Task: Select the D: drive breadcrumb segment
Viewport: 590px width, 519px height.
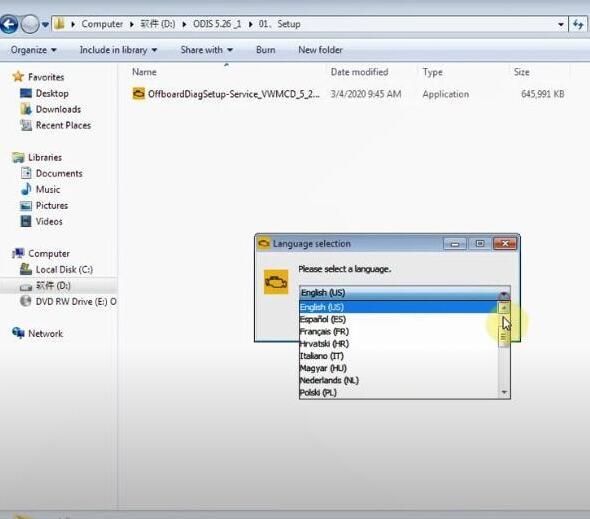Action: 158,24
